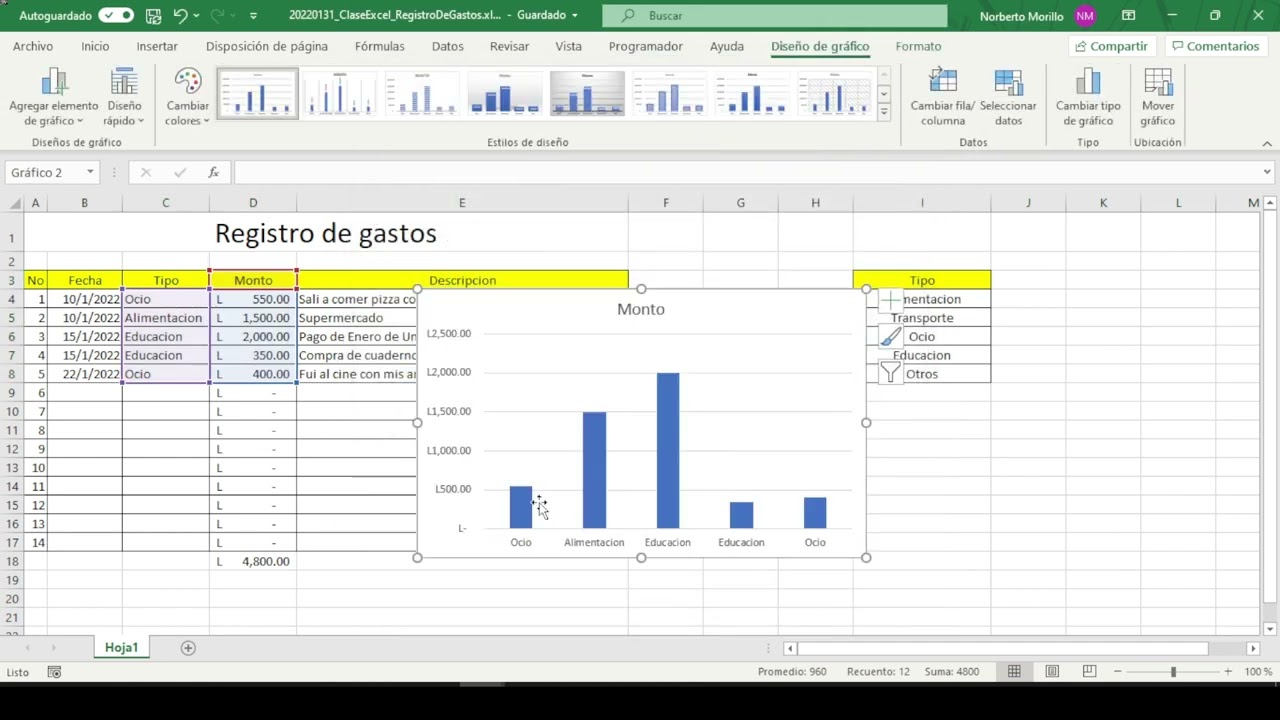Click the Chart Elements plus icon
The height and width of the screenshot is (720, 1280).
(891, 299)
